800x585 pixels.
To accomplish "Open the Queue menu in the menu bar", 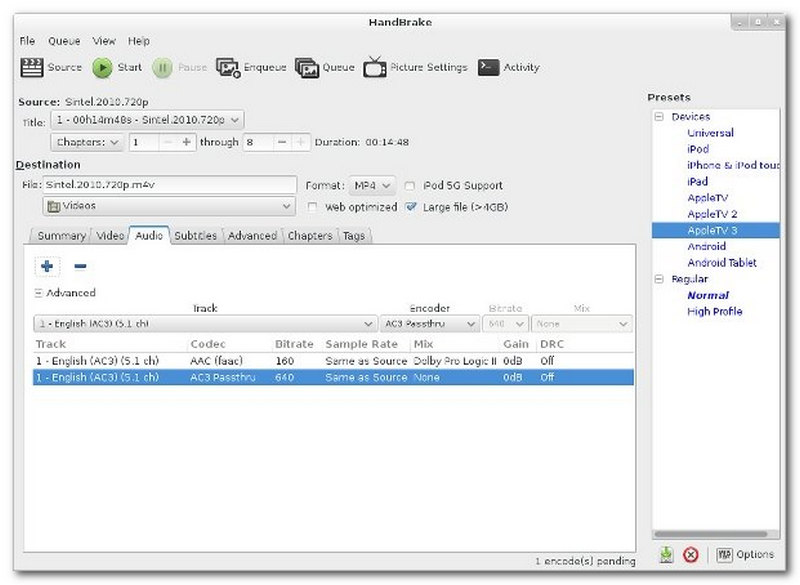I will pyautogui.click(x=64, y=41).
